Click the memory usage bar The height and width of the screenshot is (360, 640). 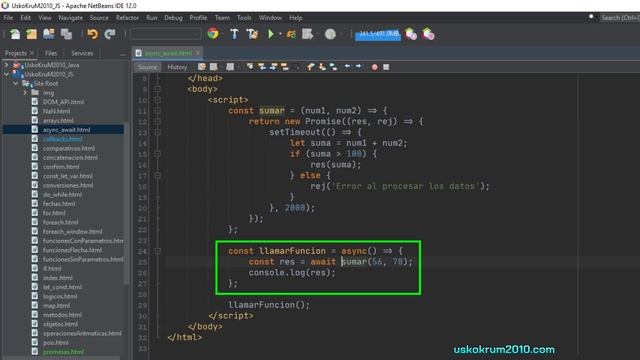pyautogui.click(x=378, y=34)
